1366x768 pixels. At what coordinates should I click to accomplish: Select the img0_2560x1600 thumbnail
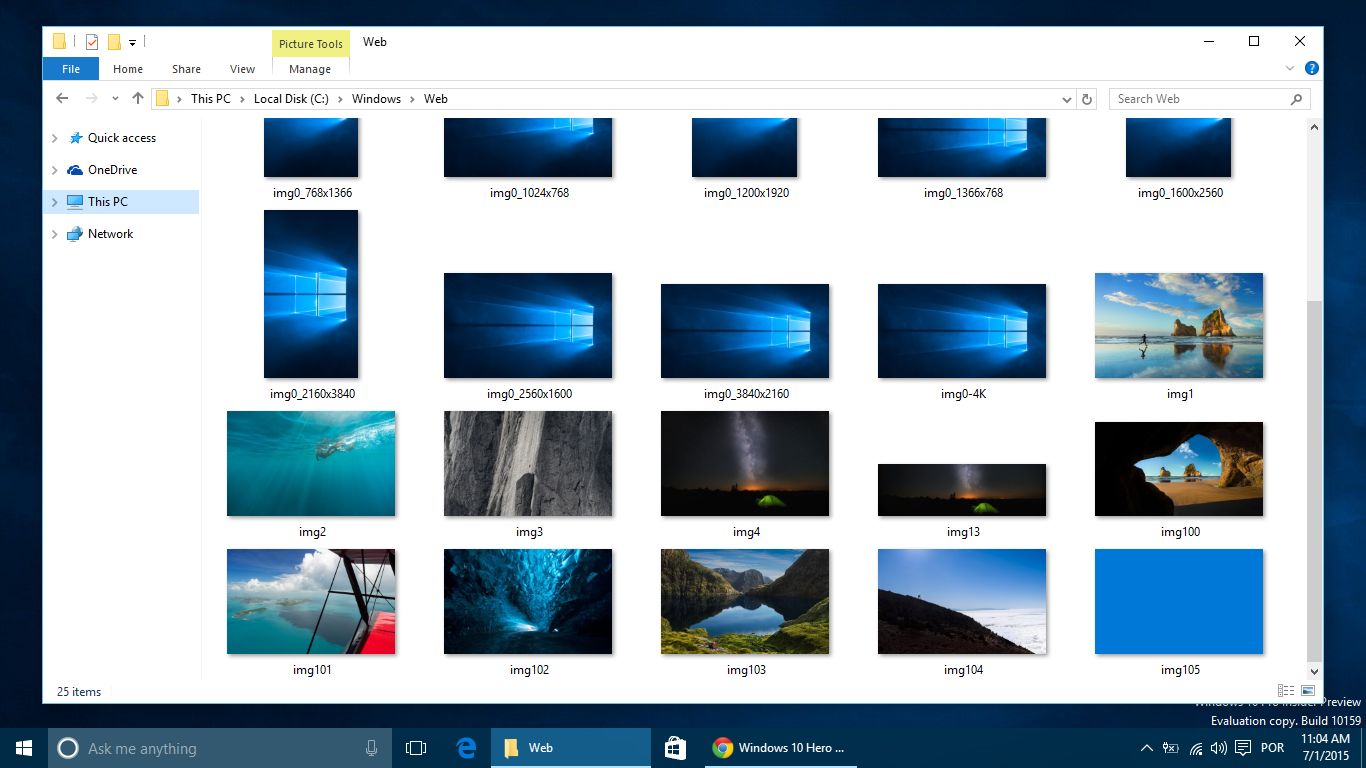[x=528, y=326]
